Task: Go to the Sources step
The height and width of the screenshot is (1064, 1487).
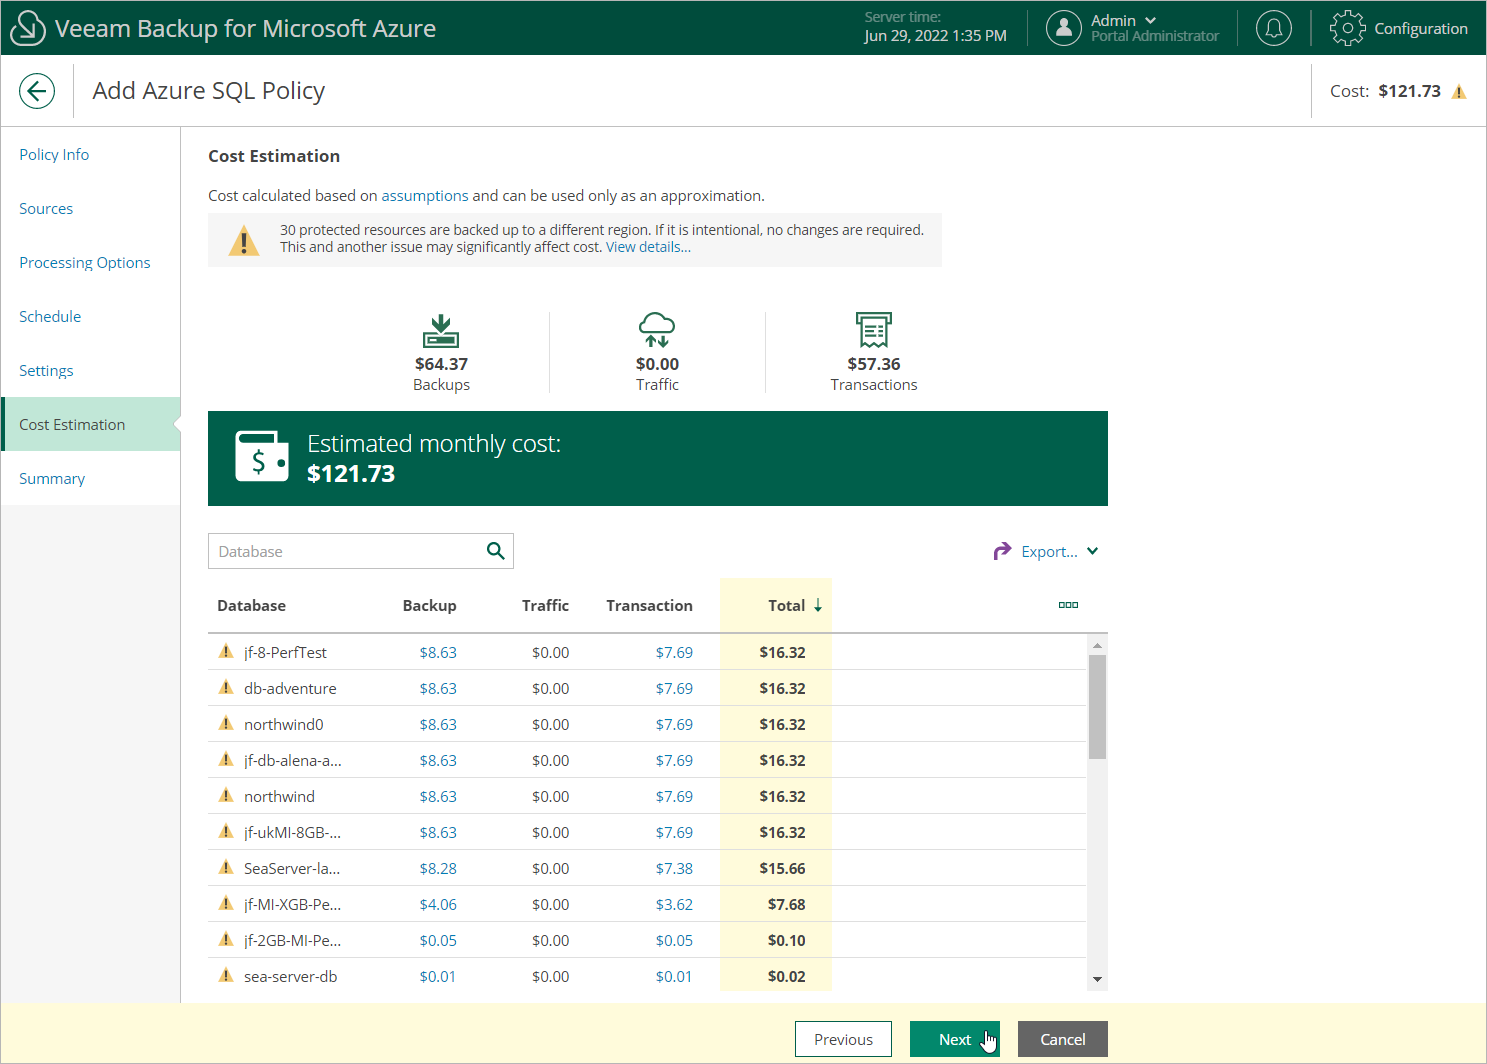Action: click(46, 208)
